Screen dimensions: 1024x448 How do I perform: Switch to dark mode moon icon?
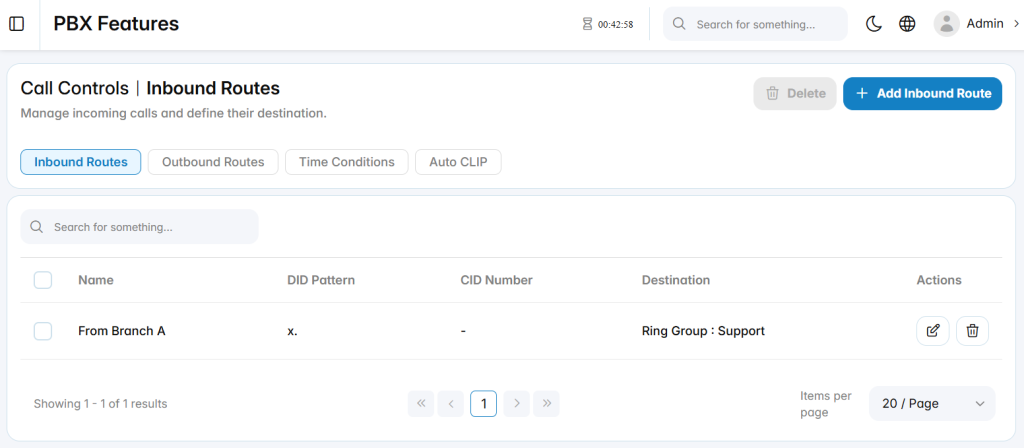click(x=874, y=24)
